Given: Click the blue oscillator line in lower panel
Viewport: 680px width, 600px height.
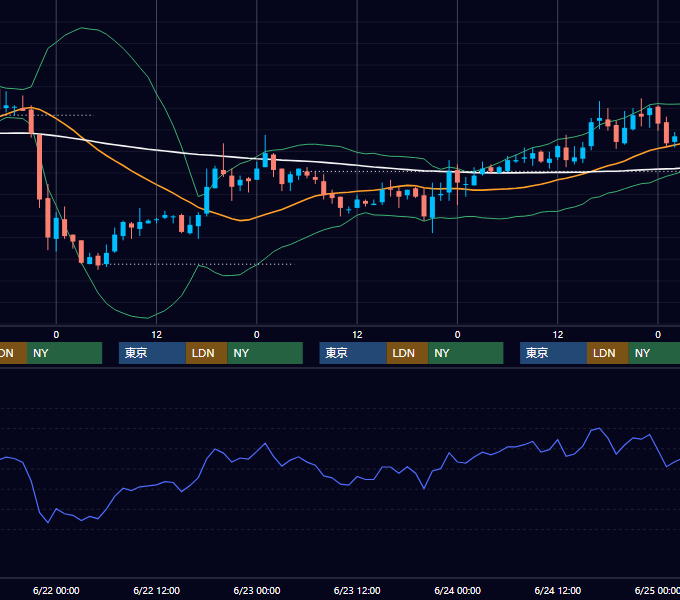Looking at the screenshot, I should coord(340,482).
